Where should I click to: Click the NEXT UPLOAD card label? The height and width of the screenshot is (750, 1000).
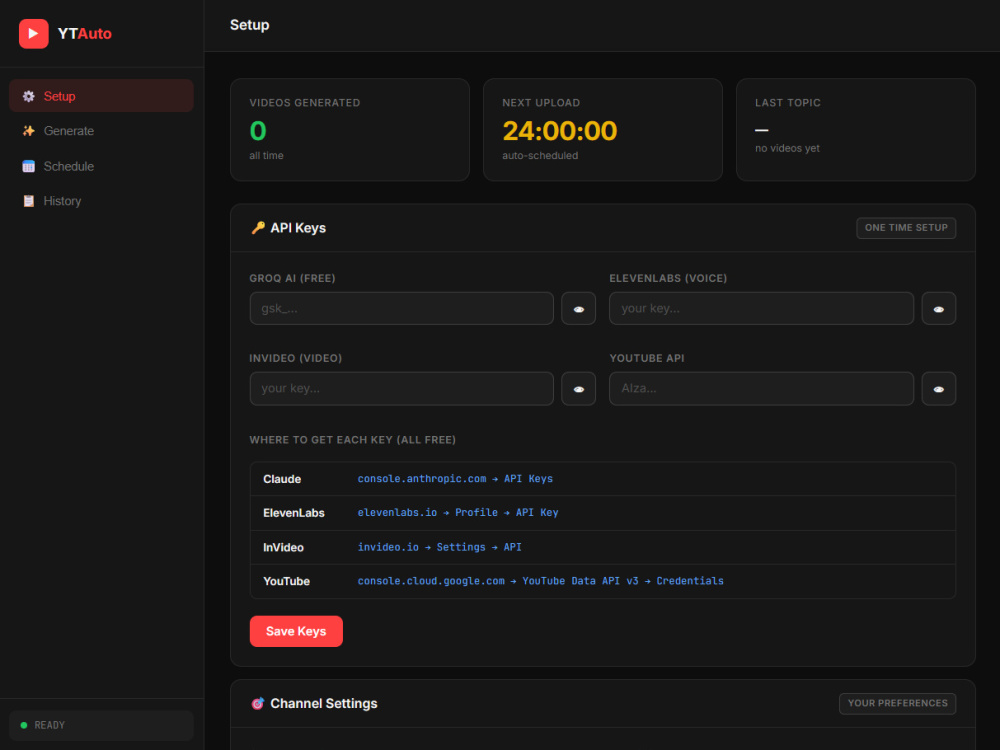(541, 103)
